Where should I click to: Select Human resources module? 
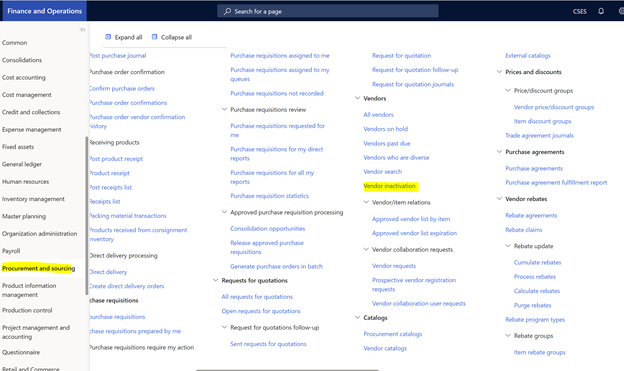[25, 182]
